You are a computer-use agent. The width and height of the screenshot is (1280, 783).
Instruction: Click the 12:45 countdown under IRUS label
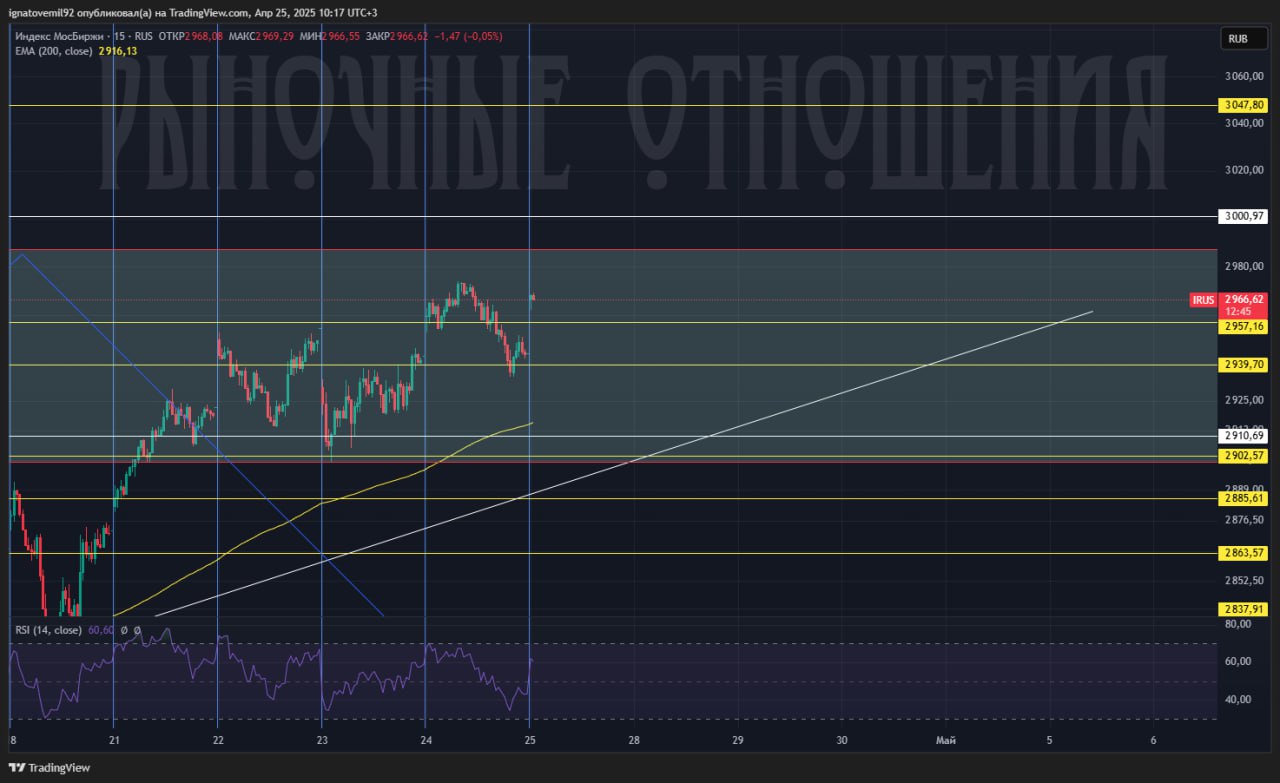[x=1236, y=311]
